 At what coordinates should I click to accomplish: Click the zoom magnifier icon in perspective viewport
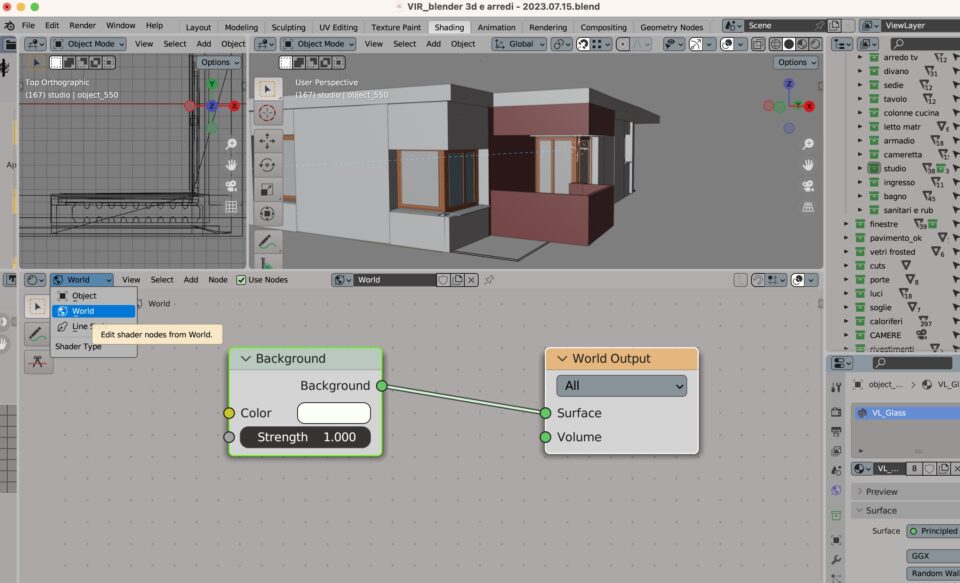808,144
